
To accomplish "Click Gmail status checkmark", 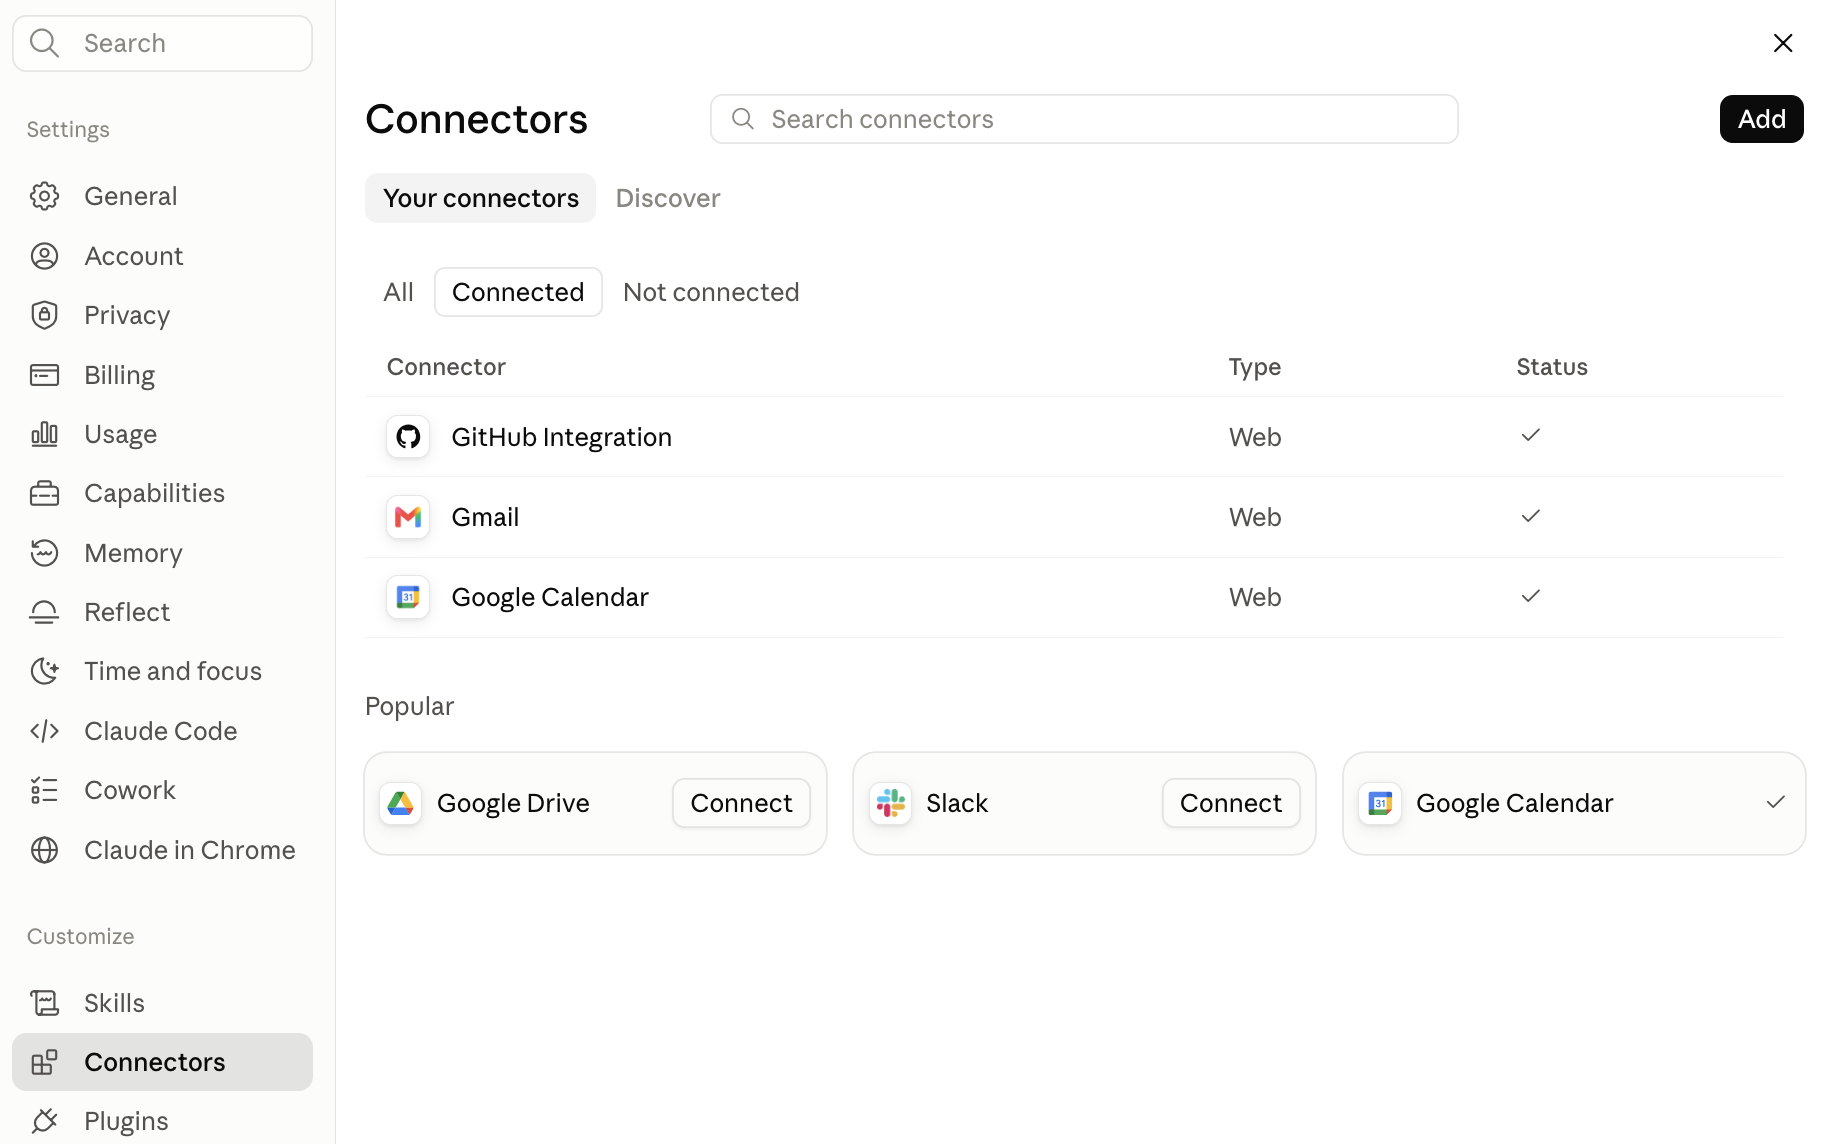I will [x=1530, y=516].
